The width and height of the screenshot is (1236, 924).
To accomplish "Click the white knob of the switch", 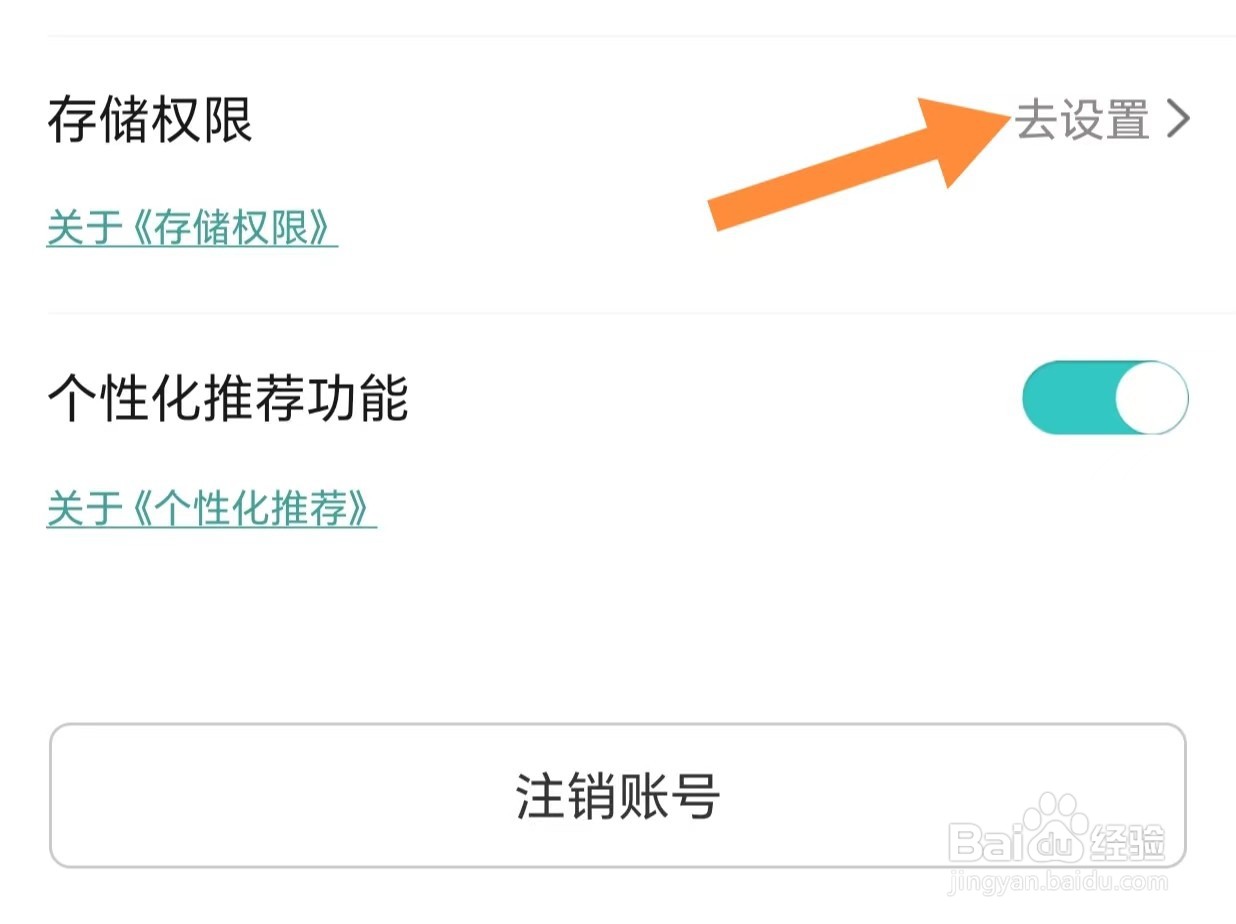I will point(1151,398).
